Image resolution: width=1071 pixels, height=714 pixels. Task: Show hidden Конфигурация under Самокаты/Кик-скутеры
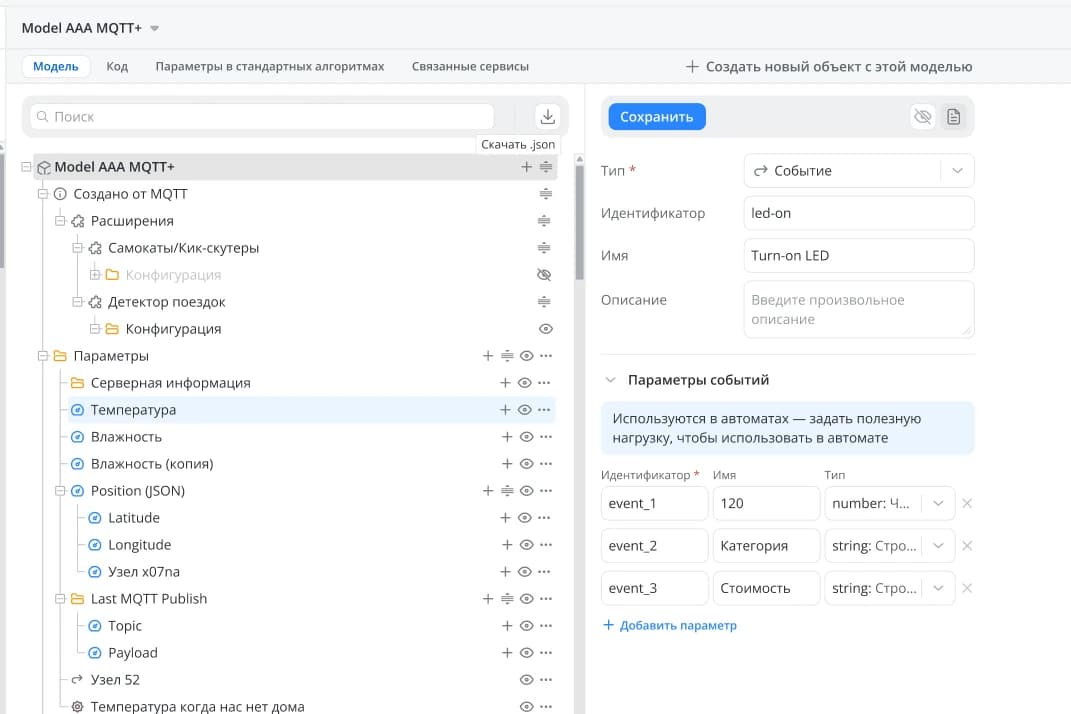[545, 275]
